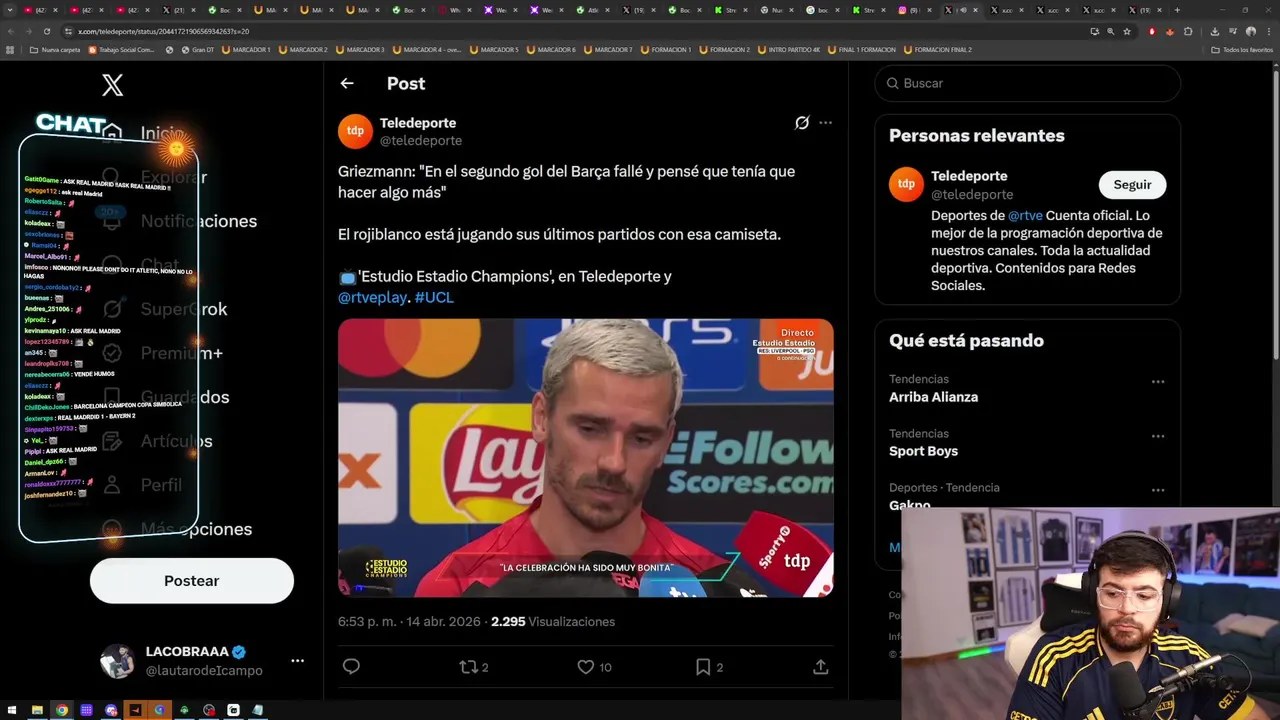Open the Gran DT bookmark
The image size is (1280, 720).
click(x=196, y=49)
